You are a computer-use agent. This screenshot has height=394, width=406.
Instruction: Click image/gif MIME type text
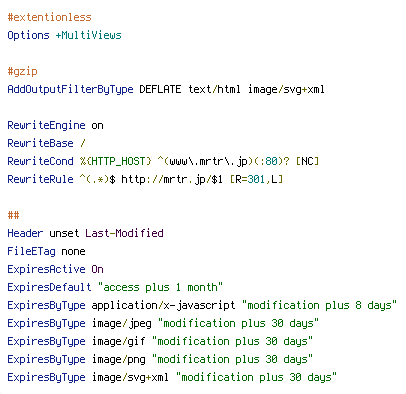pos(118,341)
